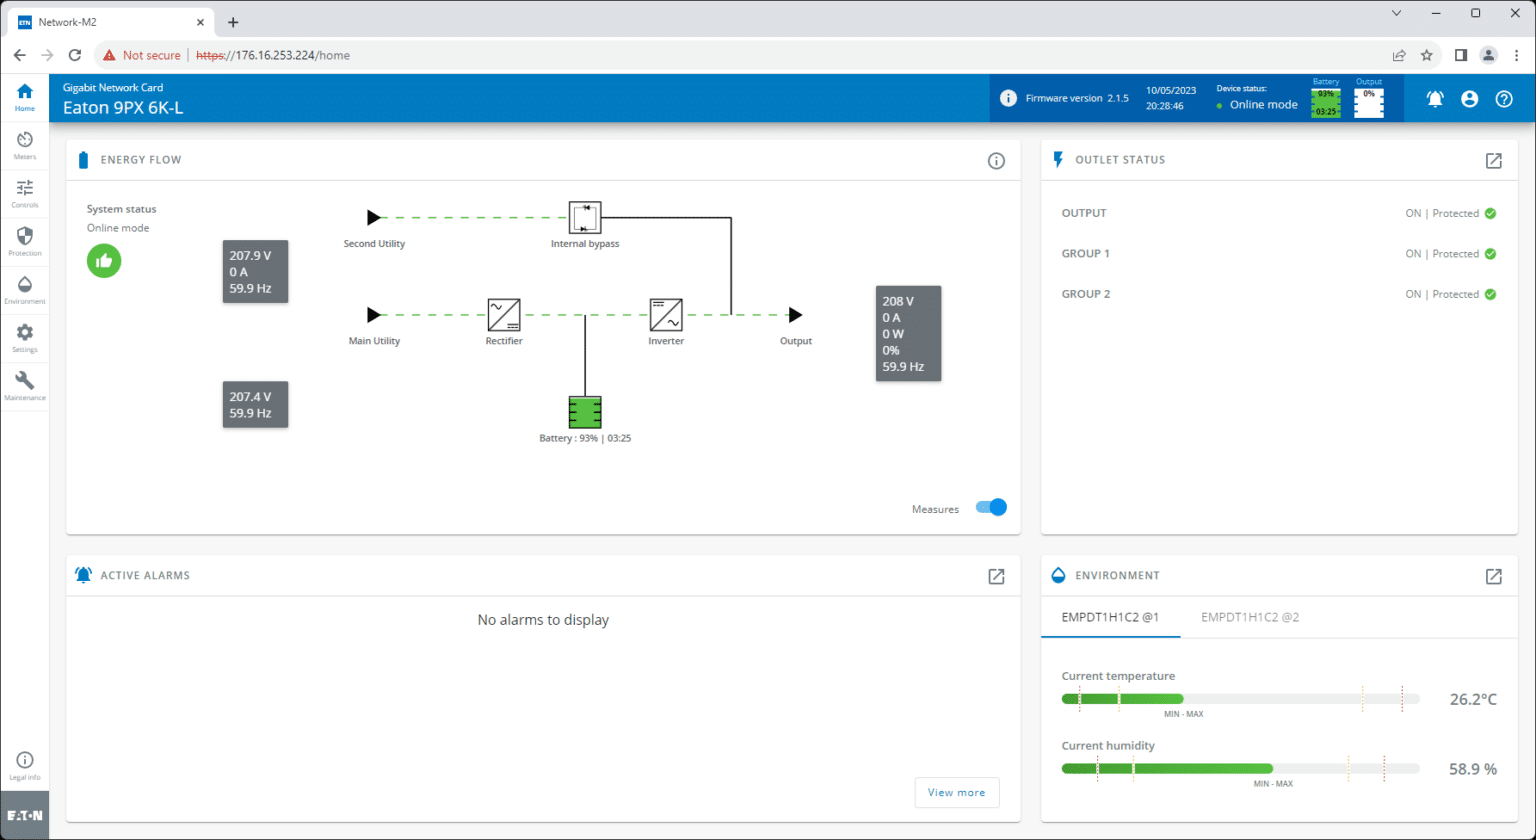This screenshot has width=1536, height=840.
Task: Click the Current humidity bar
Action: point(1240,769)
